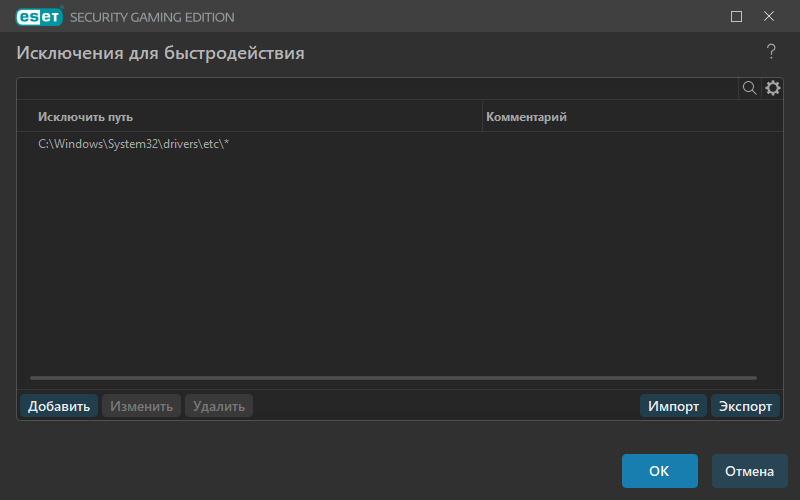The height and width of the screenshot is (500, 800).
Task: Cancel with the Отмена button
Action: click(749, 471)
